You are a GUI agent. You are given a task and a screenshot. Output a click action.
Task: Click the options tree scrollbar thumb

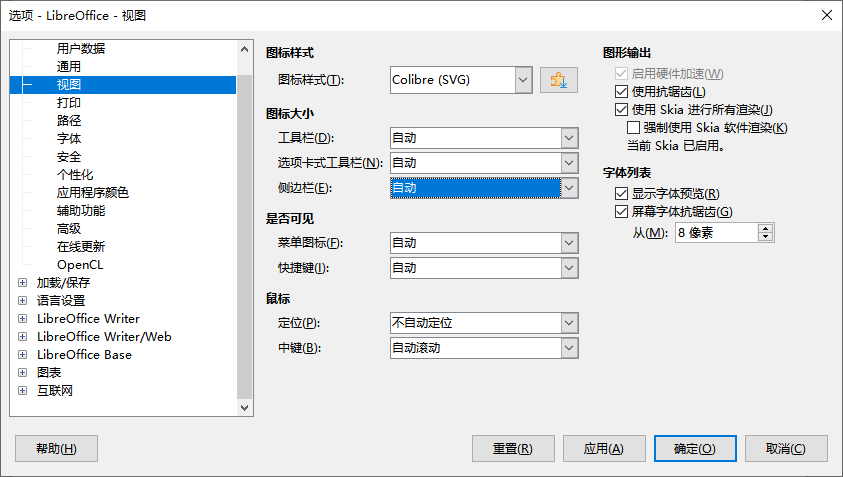tap(245, 237)
